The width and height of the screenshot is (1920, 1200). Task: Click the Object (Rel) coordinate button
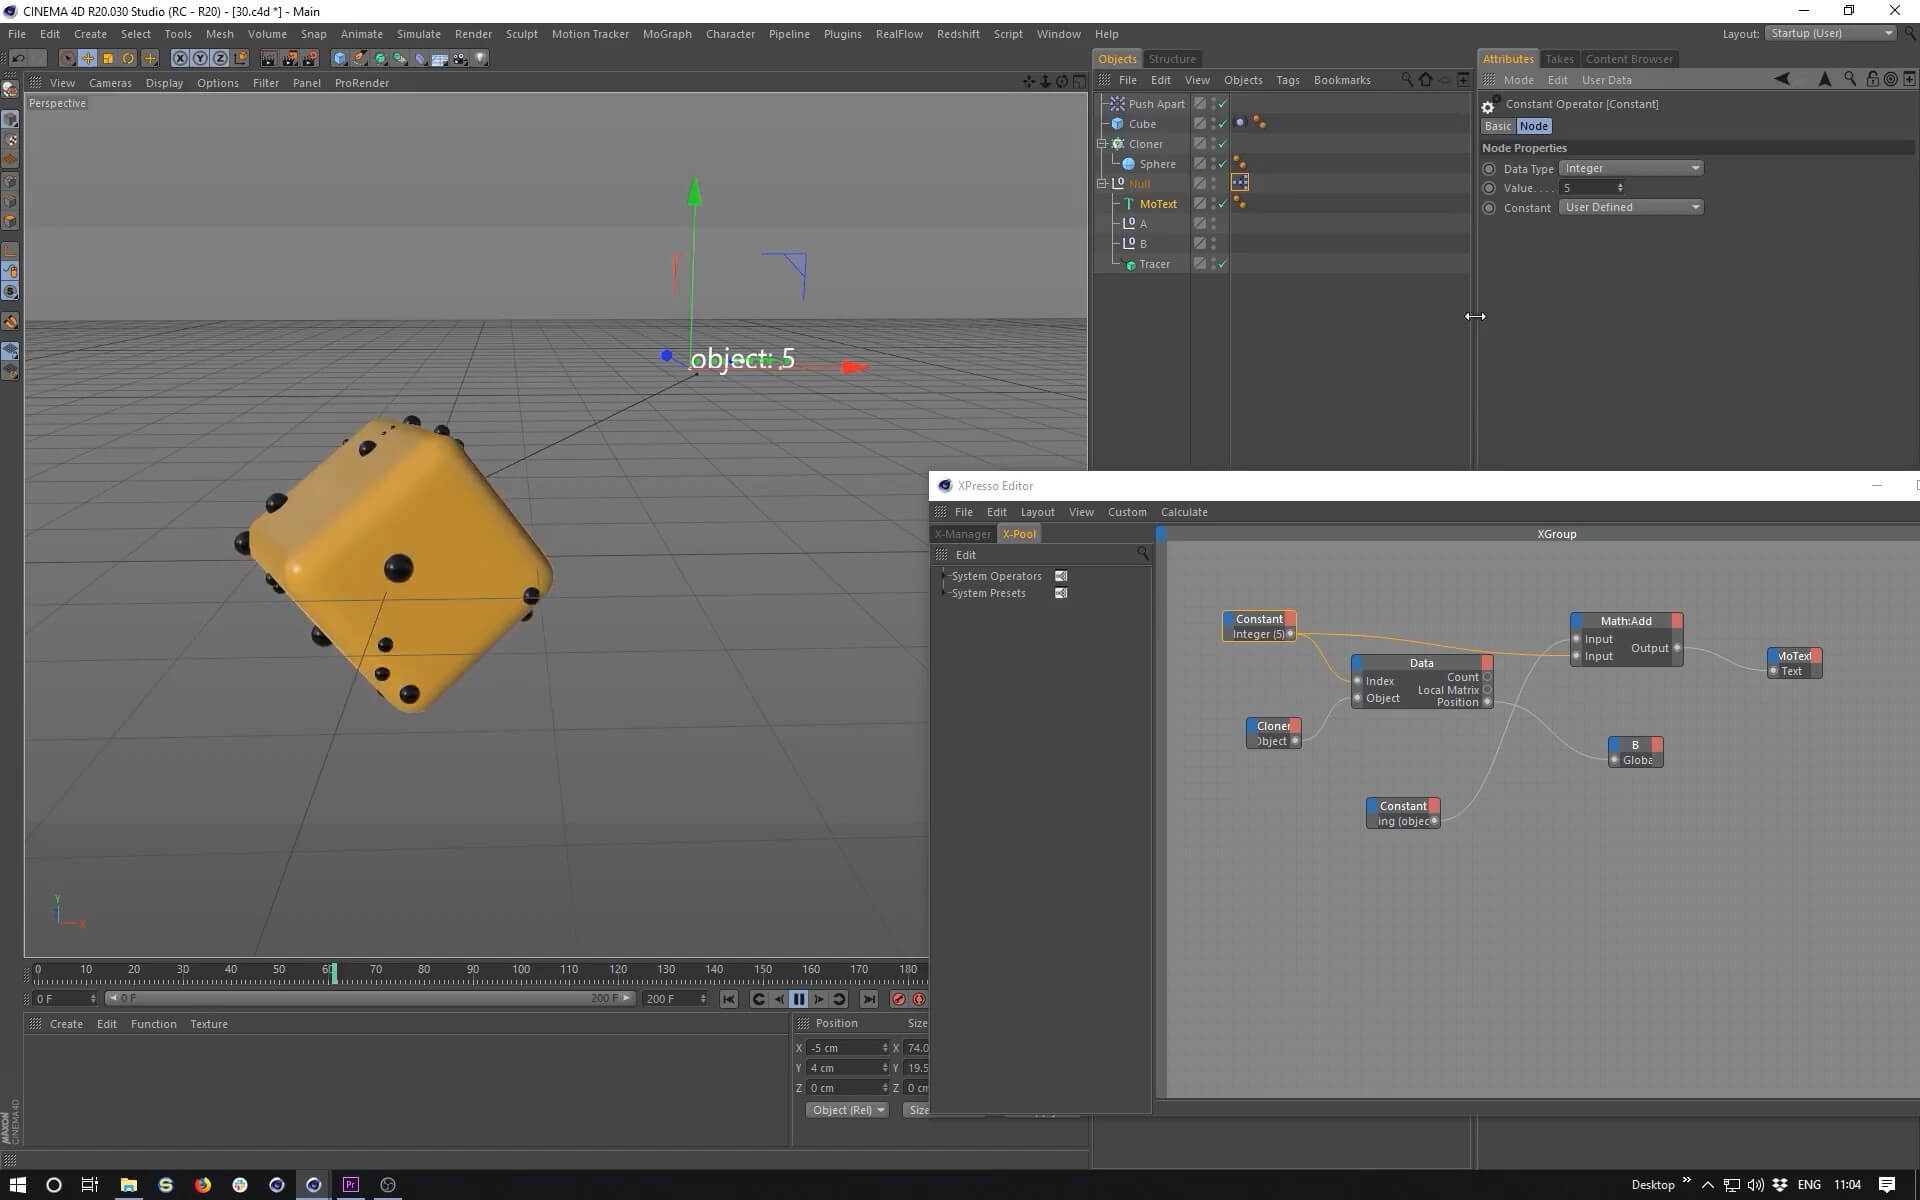pos(846,1110)
